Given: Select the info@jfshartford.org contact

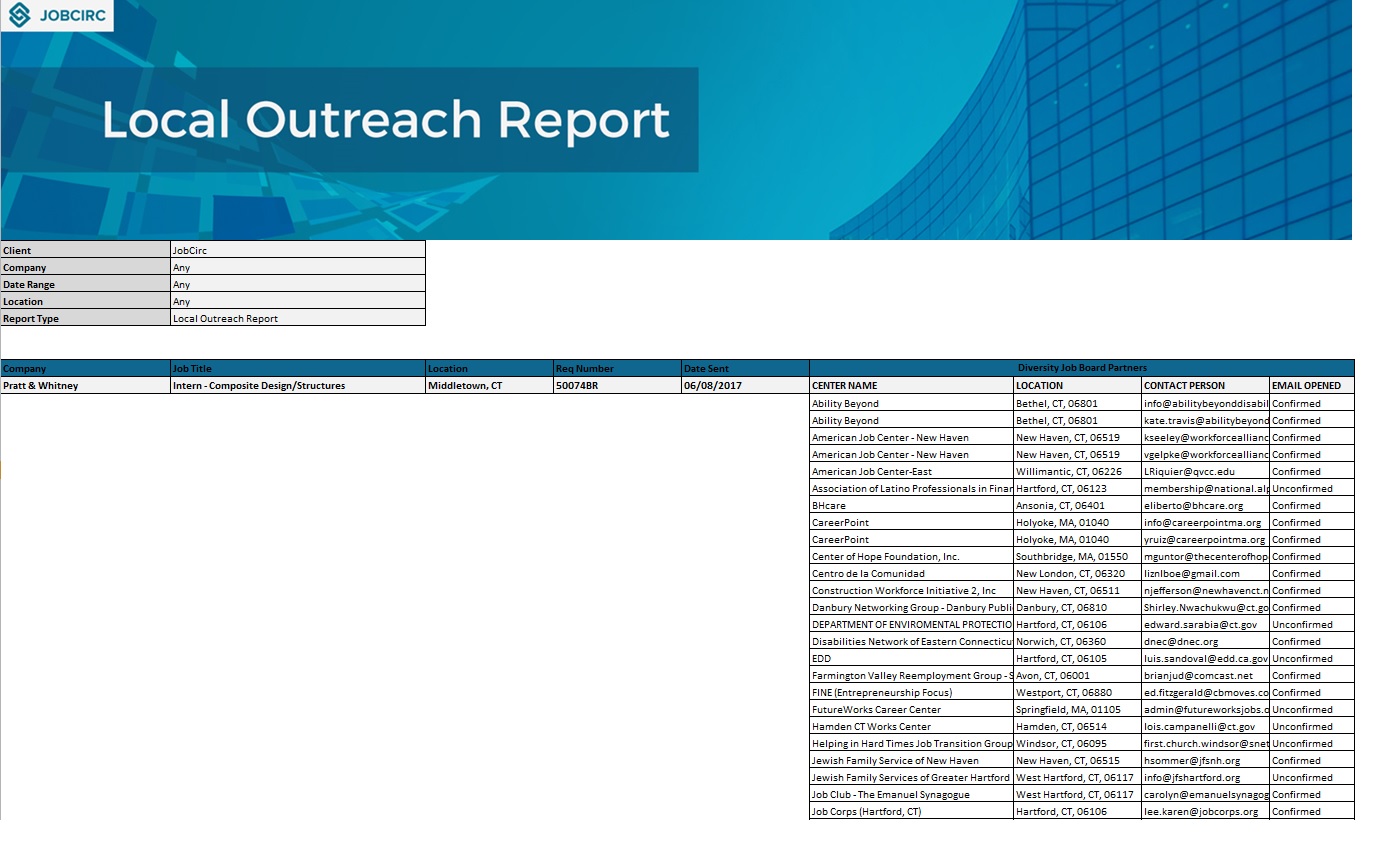Looking at the screenshot, I should click(x=1206, y=777).
